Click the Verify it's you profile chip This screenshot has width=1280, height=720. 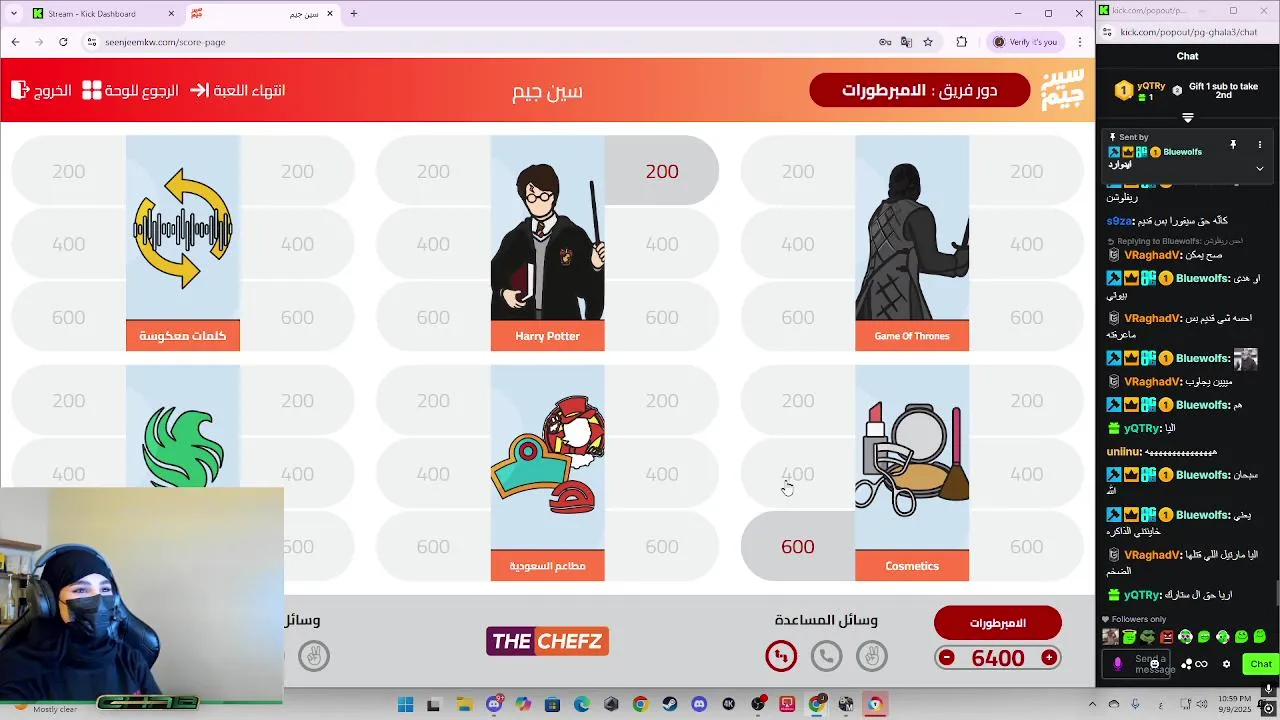click(1025, 42)
